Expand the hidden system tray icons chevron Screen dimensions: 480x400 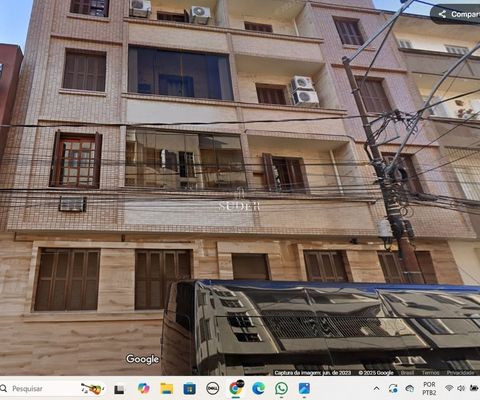point(376,388)
